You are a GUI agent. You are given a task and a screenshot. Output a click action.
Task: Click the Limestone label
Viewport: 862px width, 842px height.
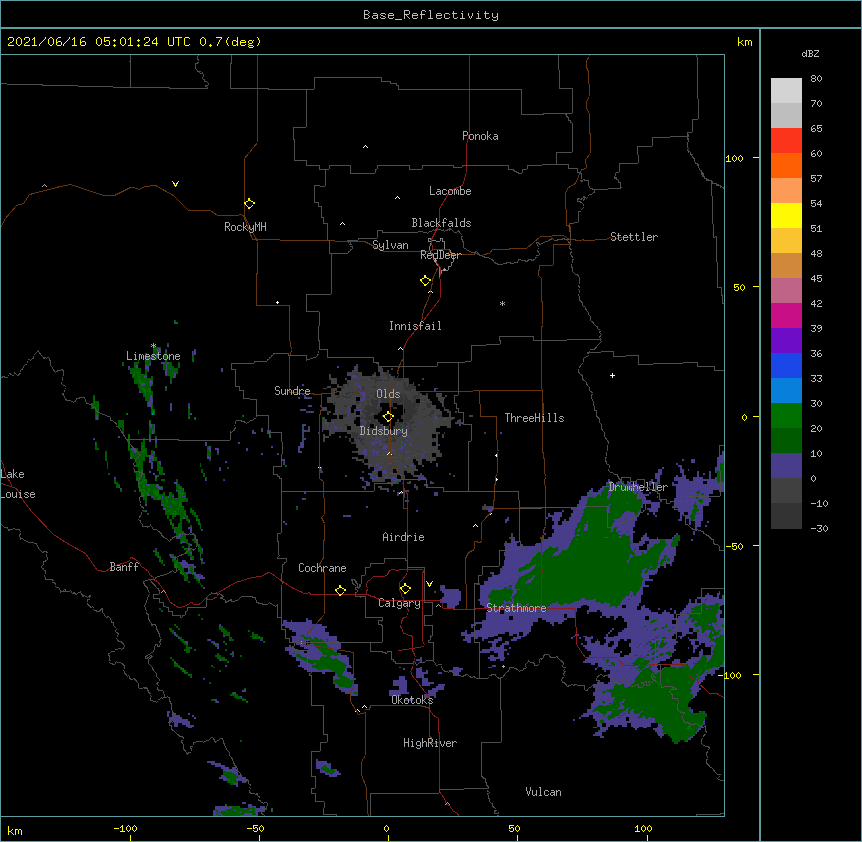coord(153,356)
